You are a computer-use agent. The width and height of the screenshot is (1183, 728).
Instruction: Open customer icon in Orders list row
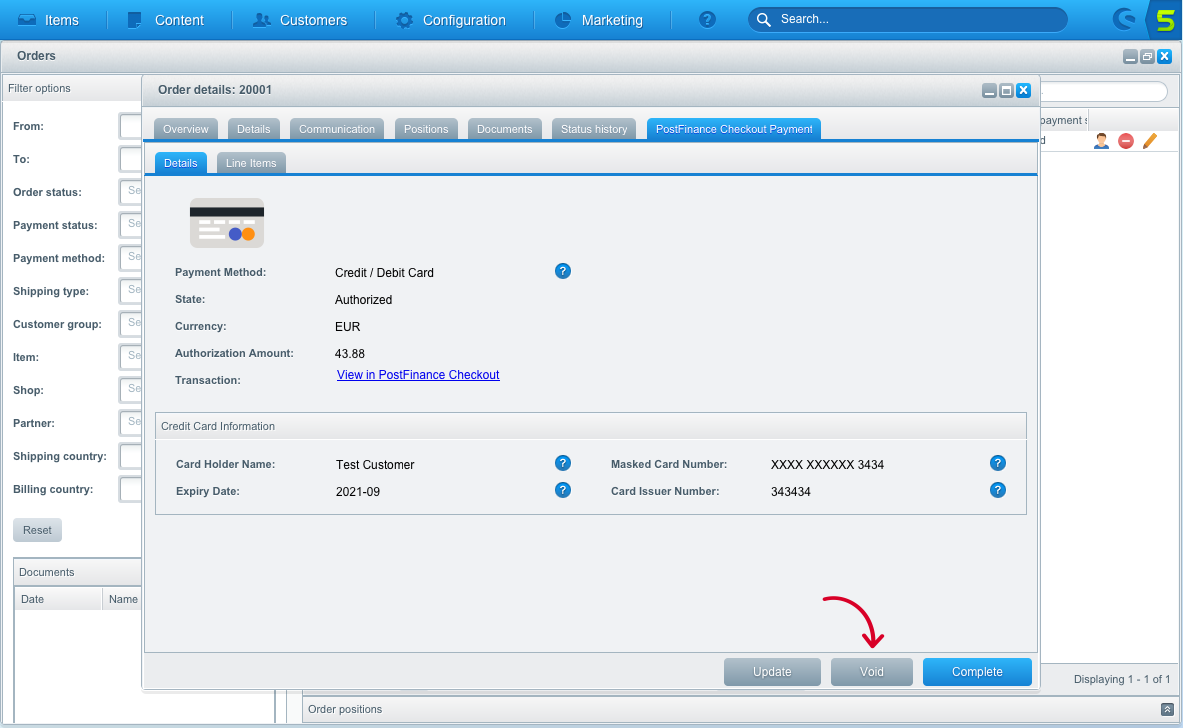pyautogui.click(x=1102, y=141)
